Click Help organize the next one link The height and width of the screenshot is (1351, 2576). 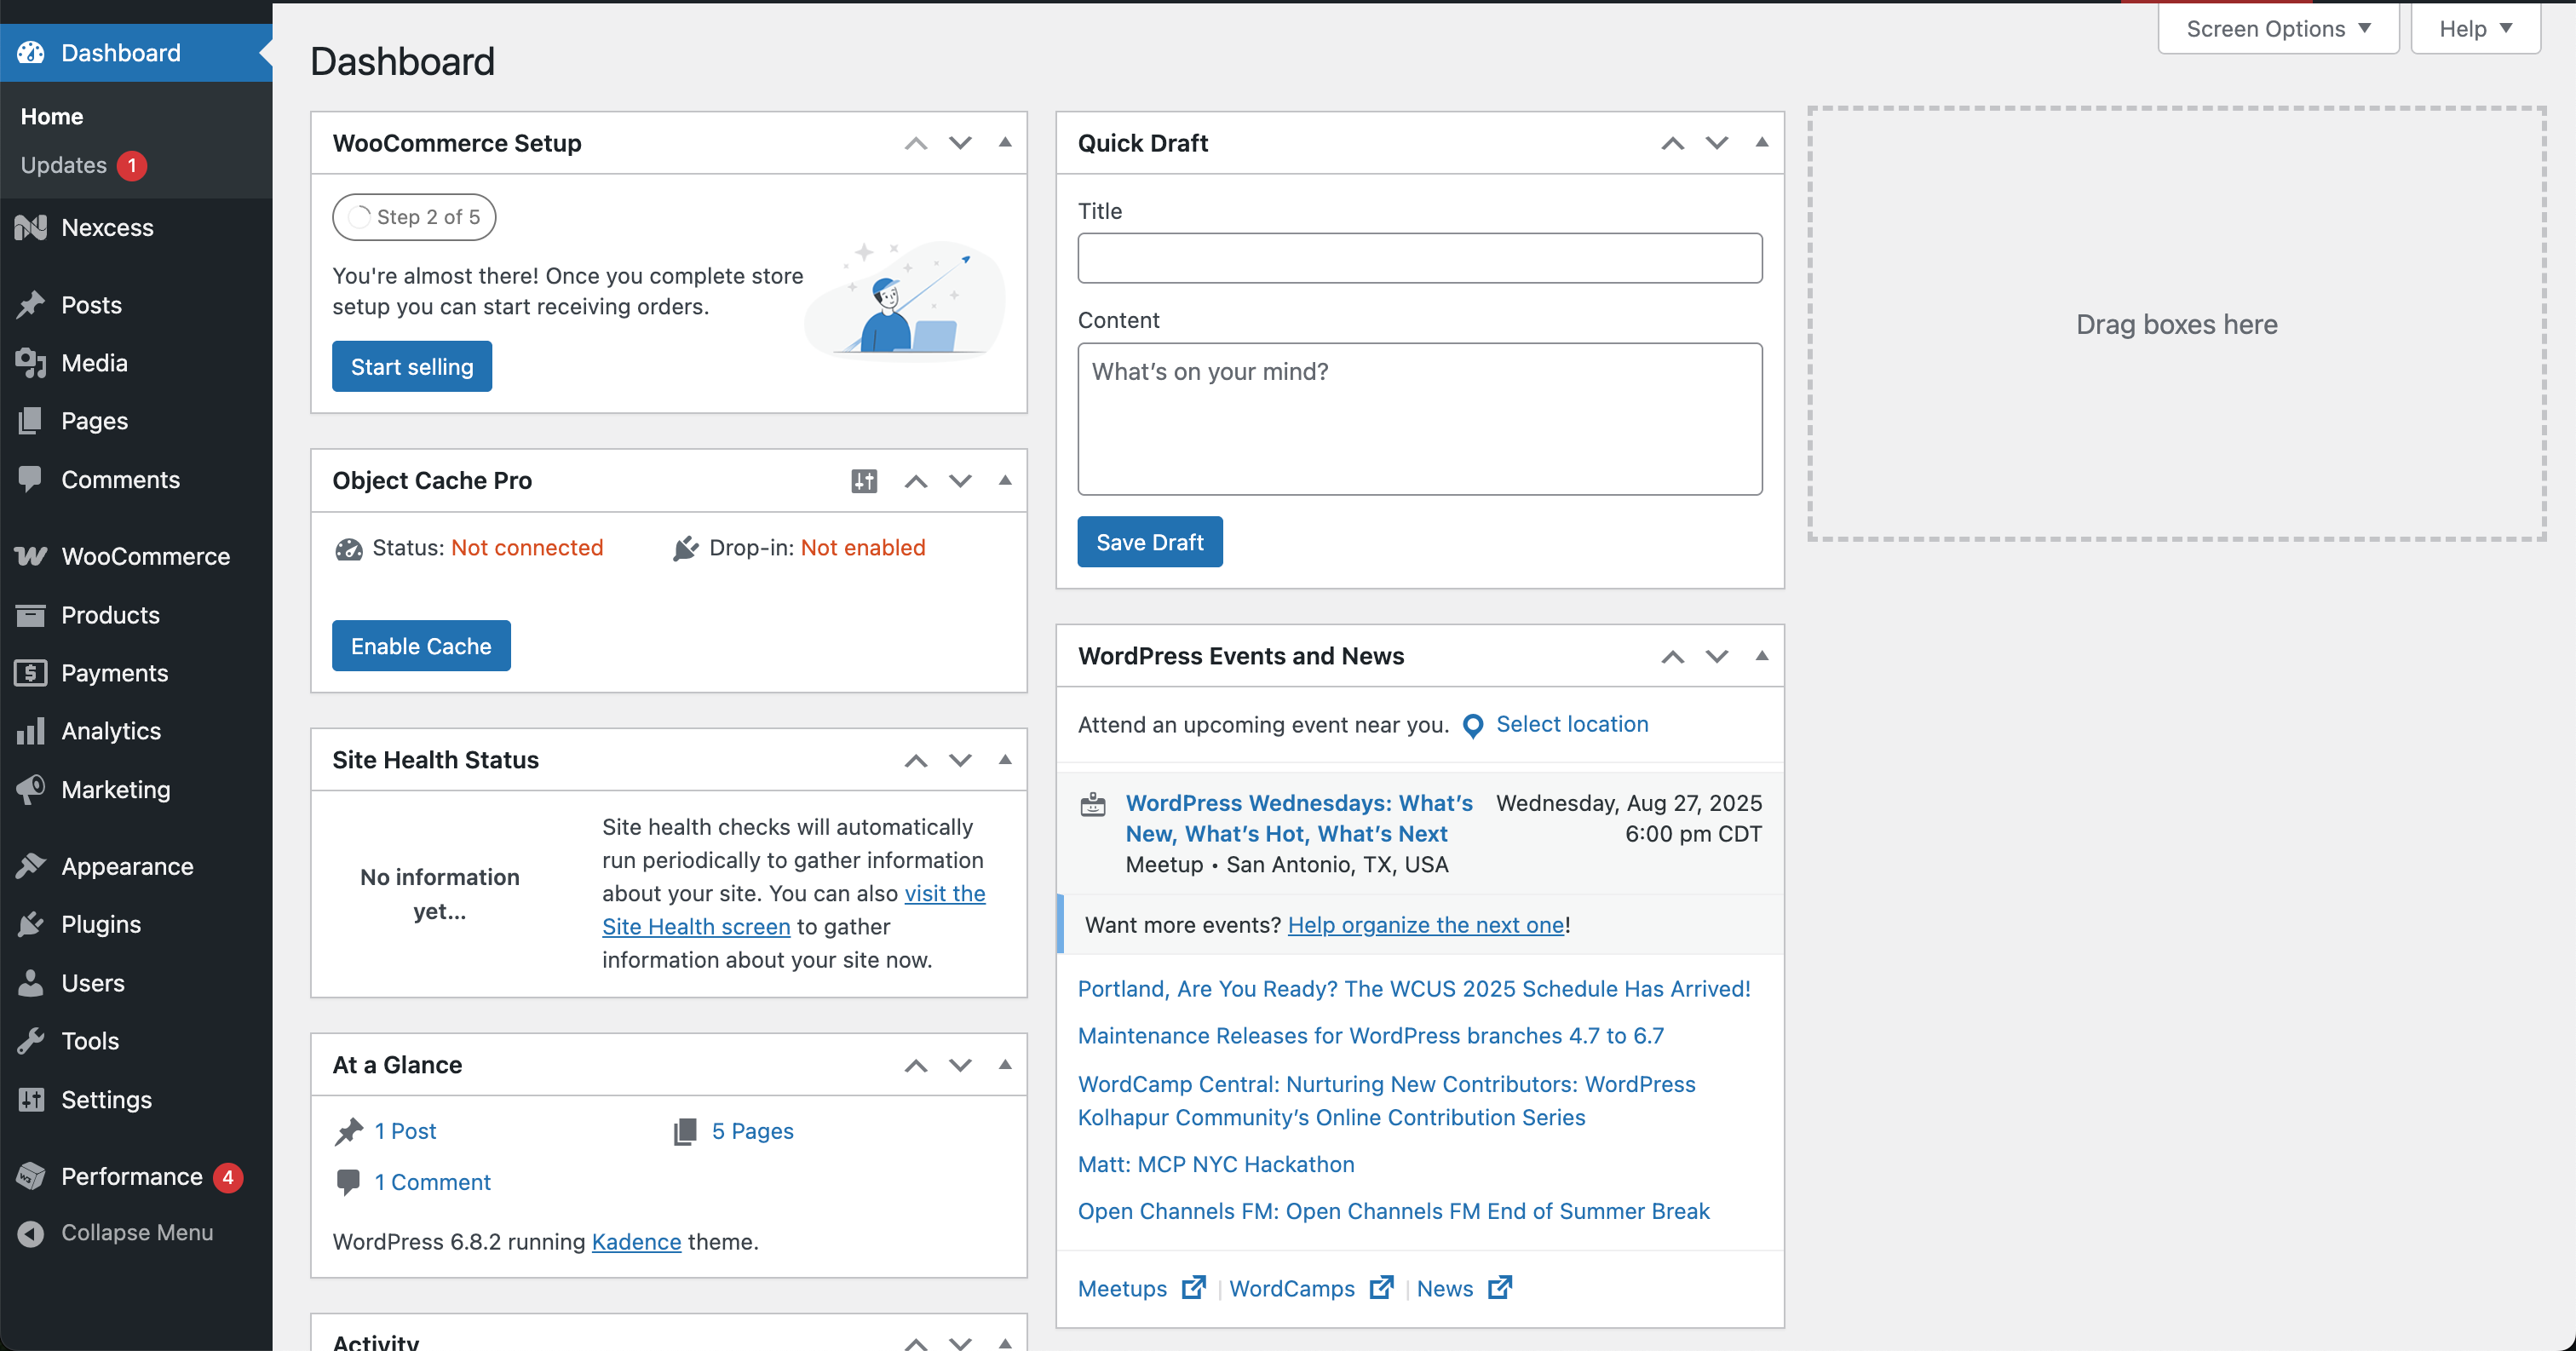pos(1426,925)
